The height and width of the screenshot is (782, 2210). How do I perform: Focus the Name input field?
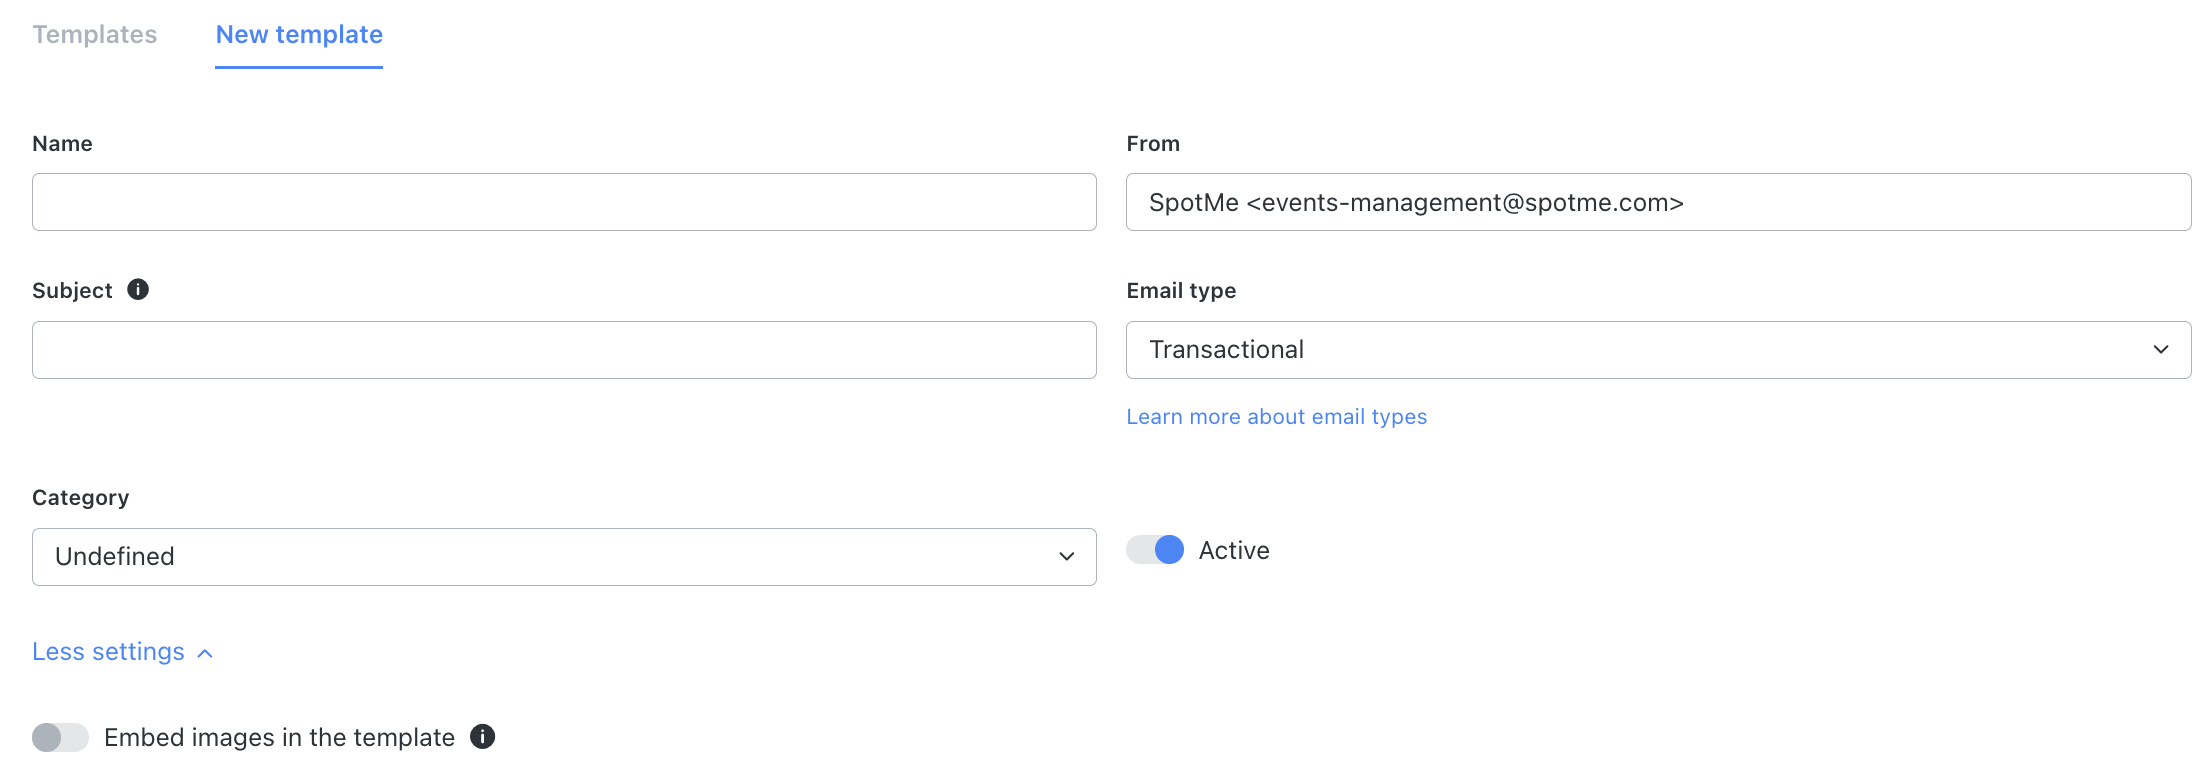click(x=564, y=202)
